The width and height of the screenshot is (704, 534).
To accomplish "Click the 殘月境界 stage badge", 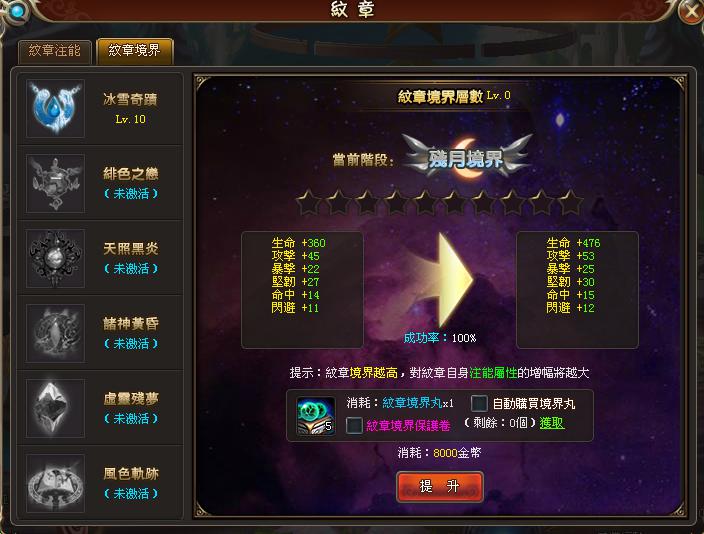I will click(x=466, y=157).
